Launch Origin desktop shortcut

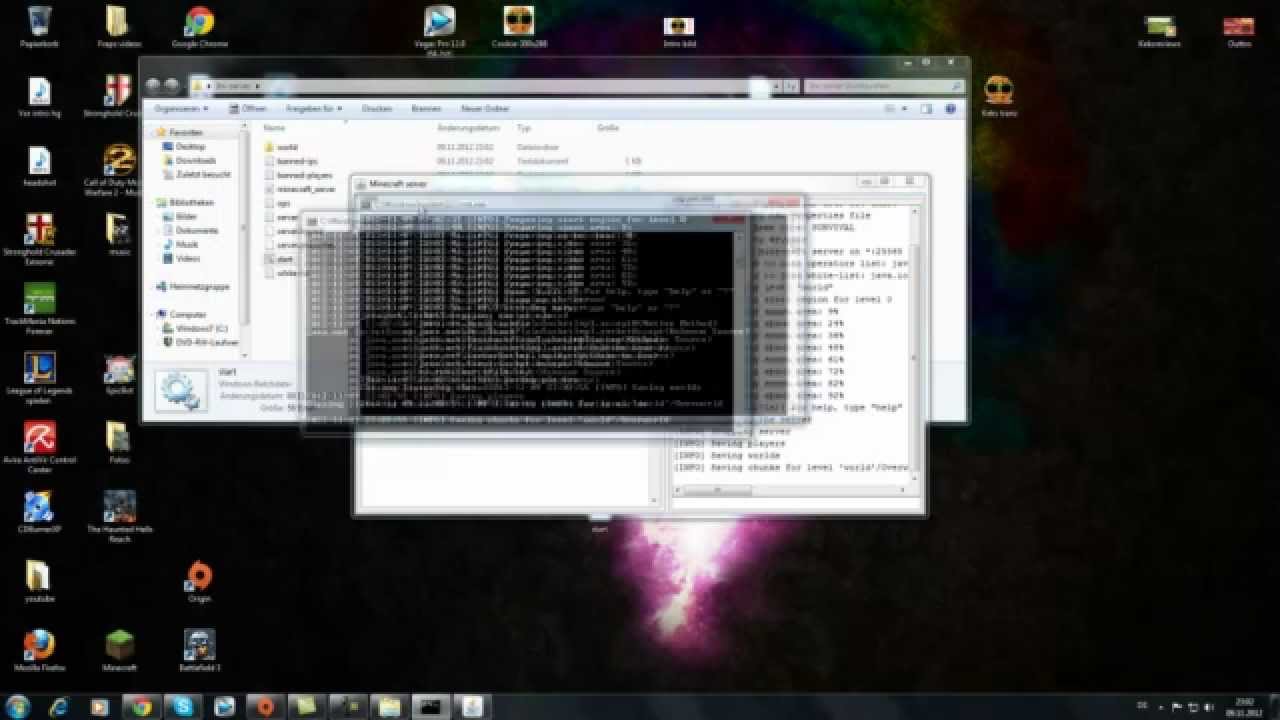(199, 581)
